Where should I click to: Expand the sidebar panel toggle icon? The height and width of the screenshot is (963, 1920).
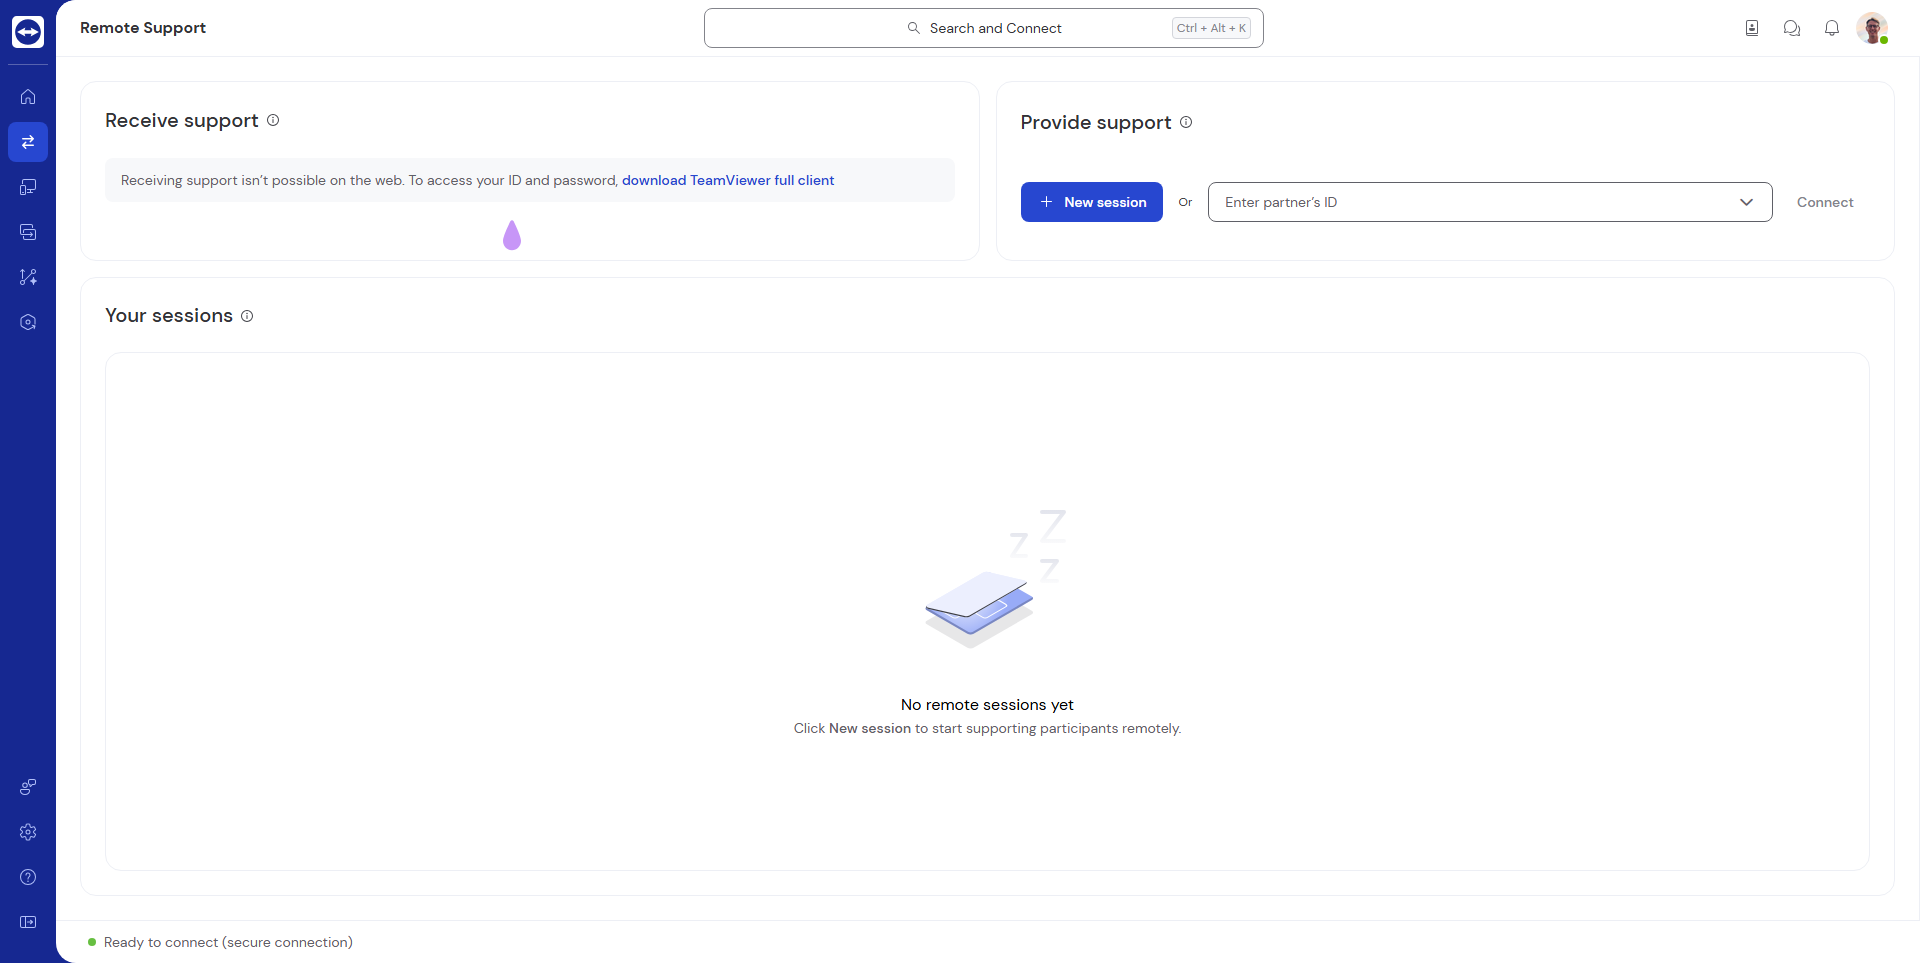[28, 922]
